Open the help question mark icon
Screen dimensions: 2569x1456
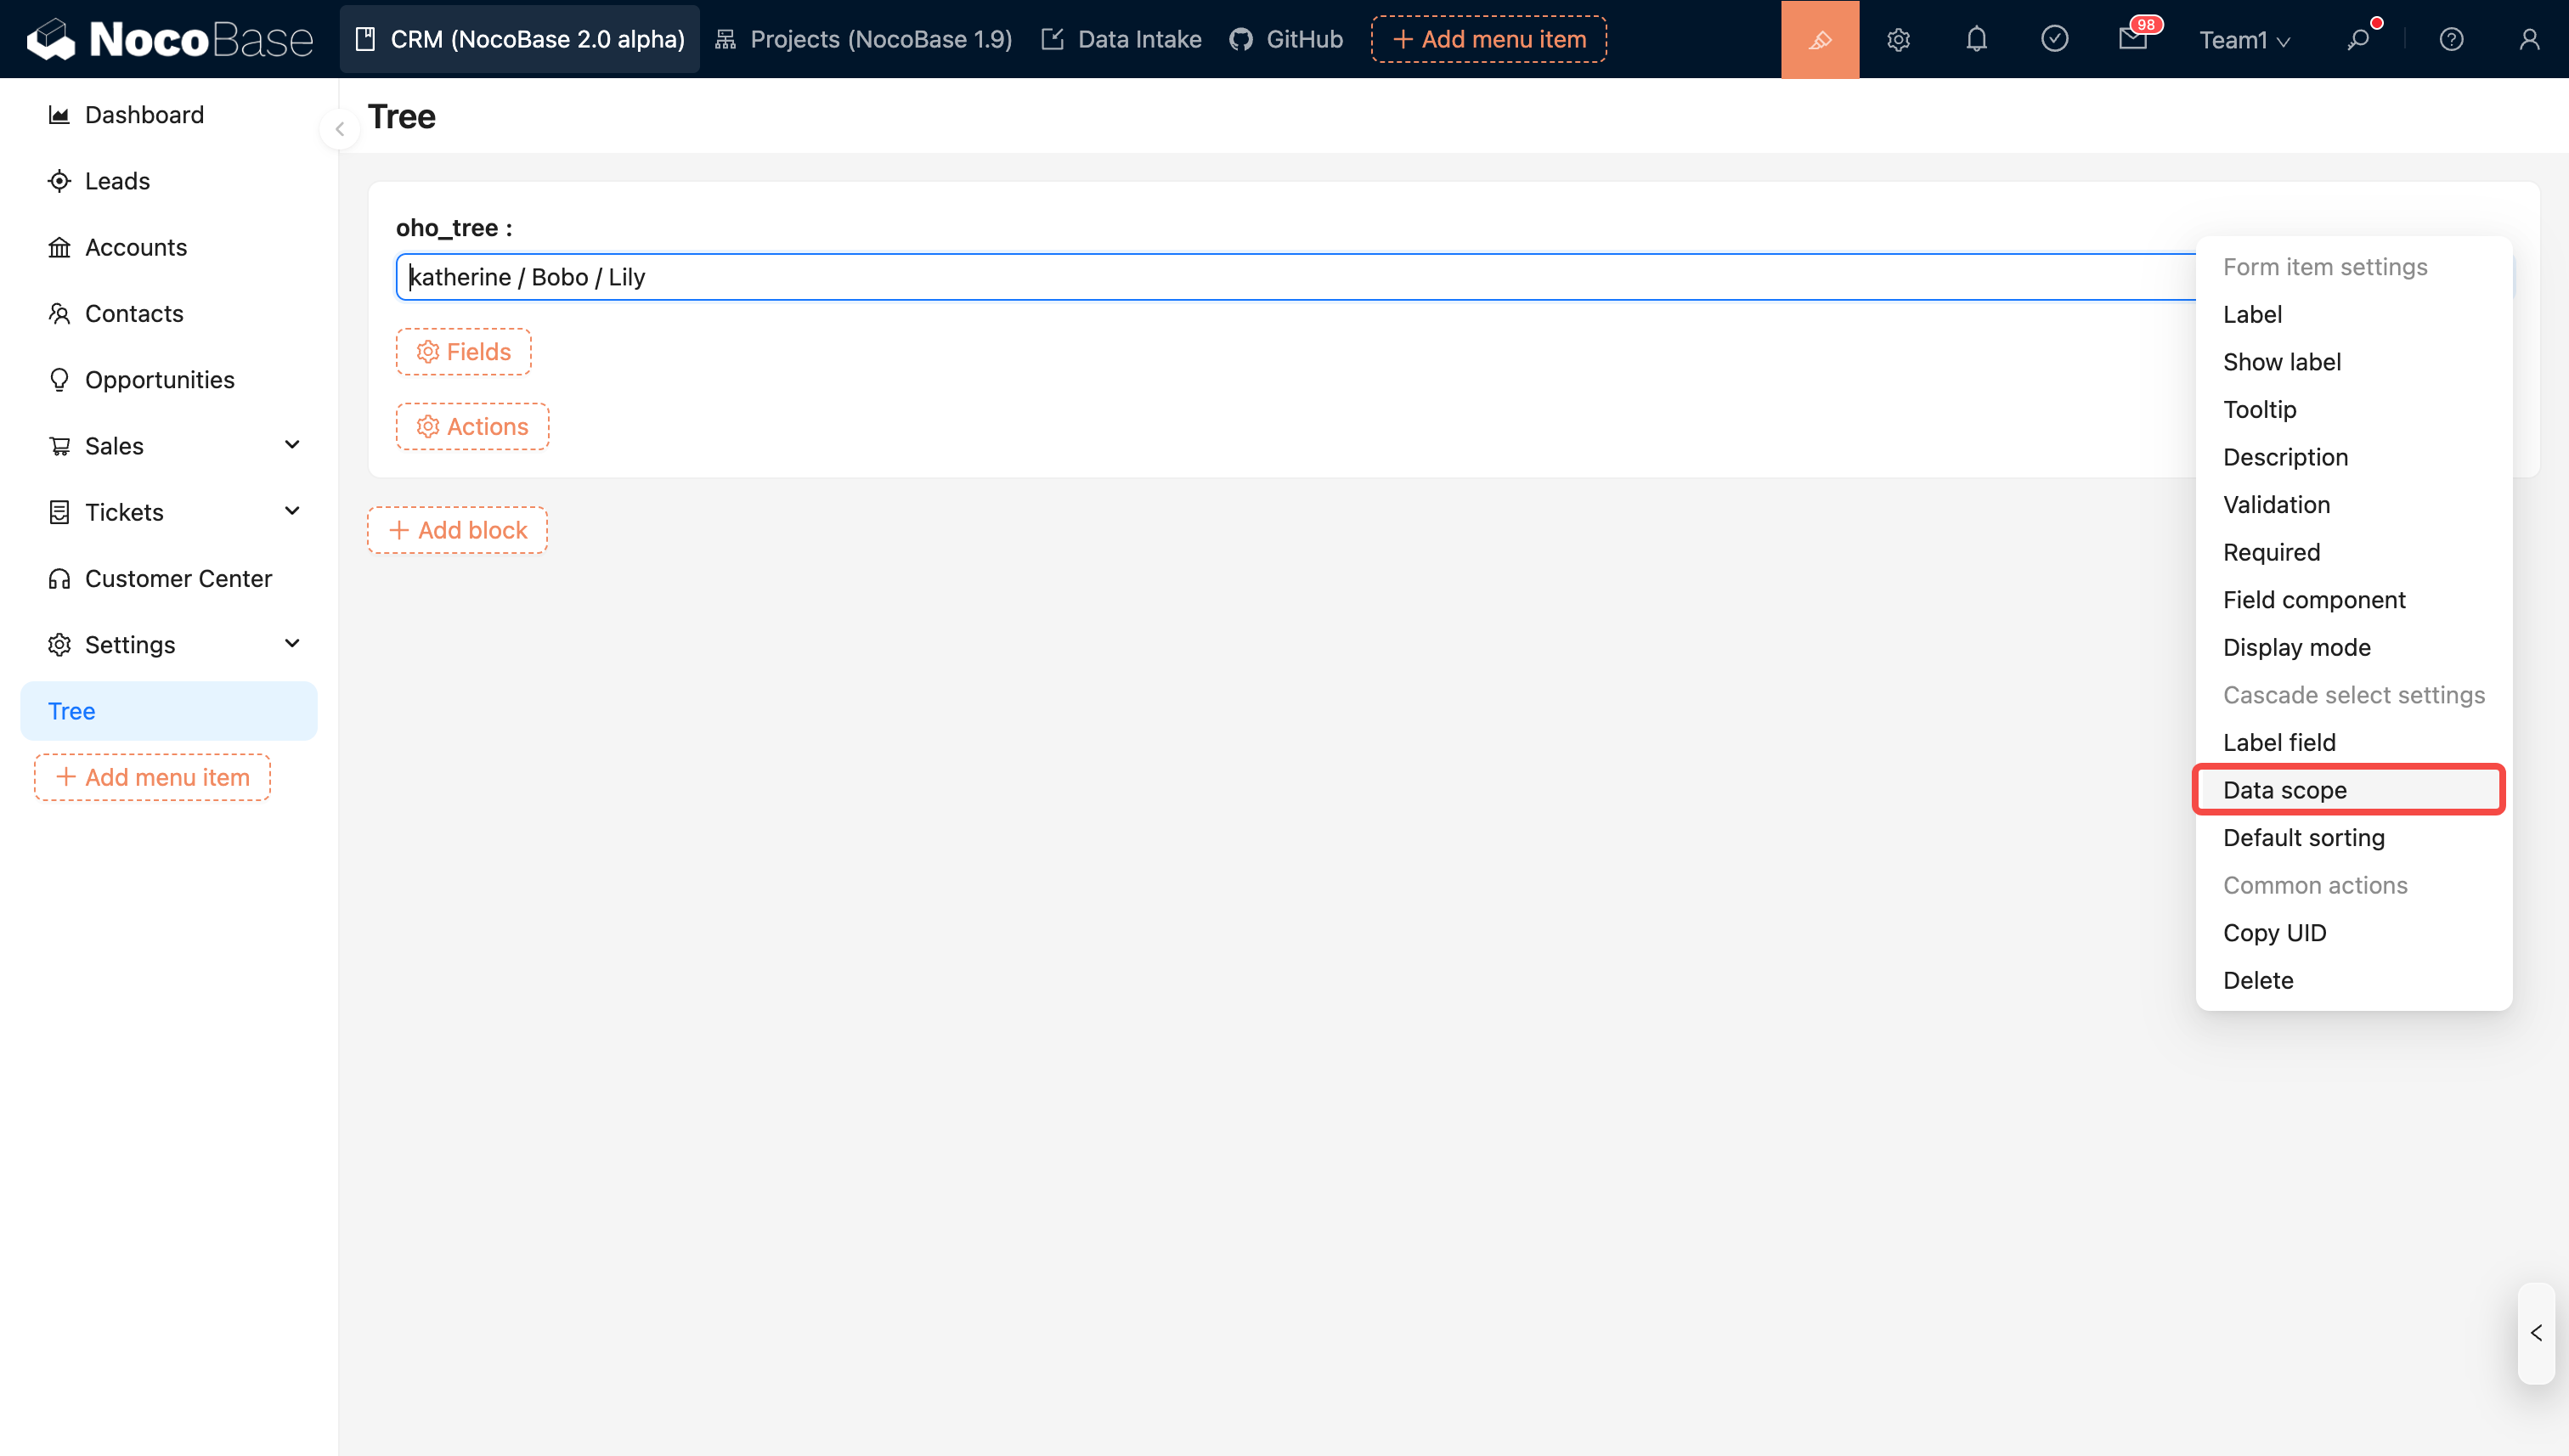[x=2450, y=39]
